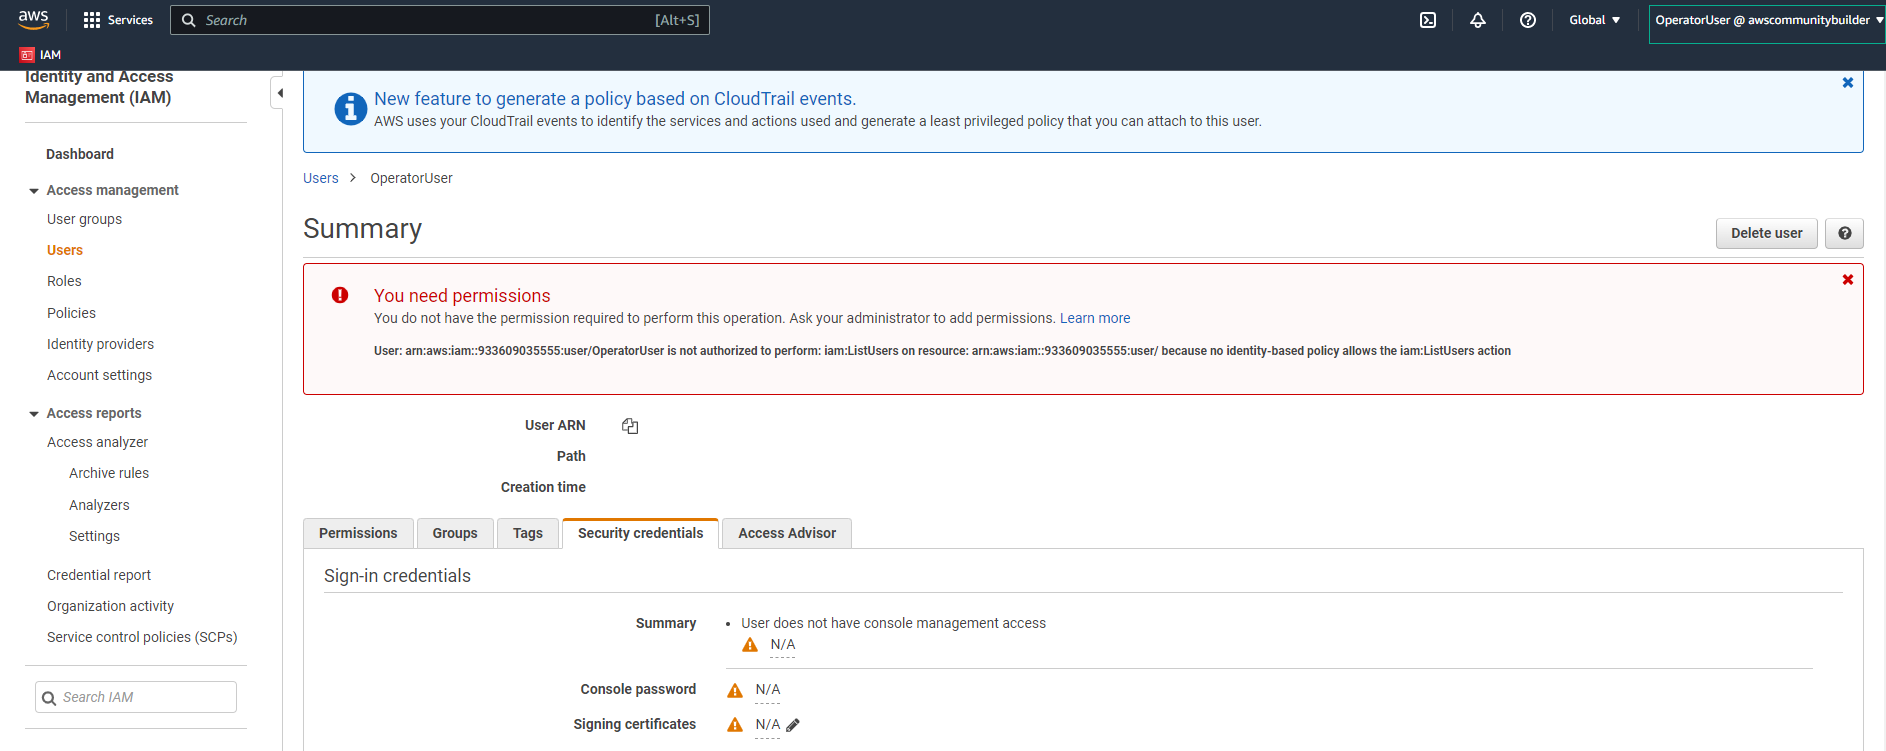The image size is (1886, 751).
Task: Click the info icon in the blue banner
Action: point(350,108)
